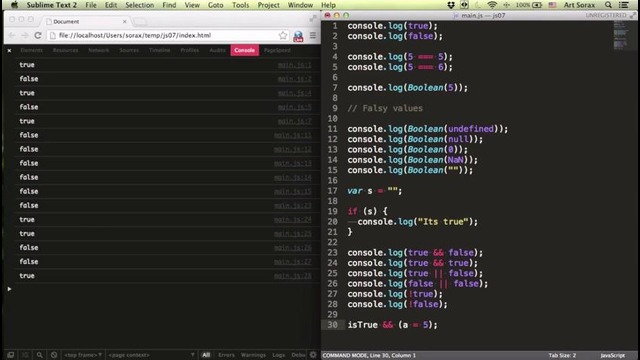Bookmark the page with the star icon
Image resolution: width=640 pixels, height=360 pixels.
coord(283,36)
